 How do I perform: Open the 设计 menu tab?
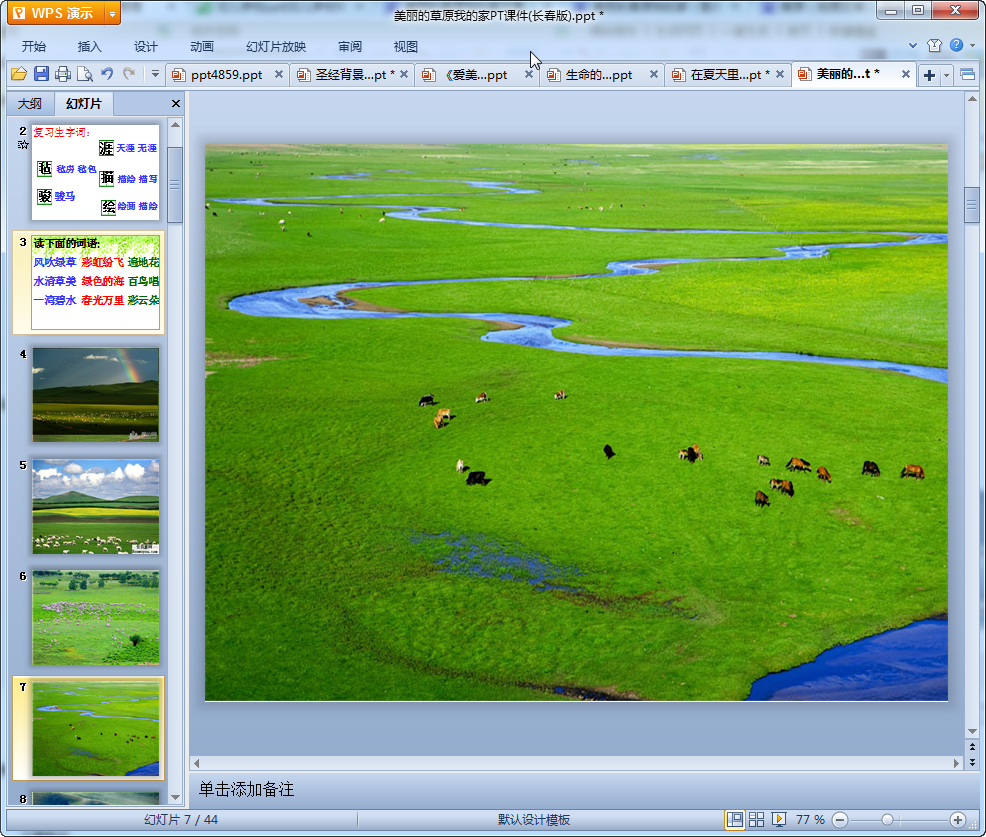(145, 47)
